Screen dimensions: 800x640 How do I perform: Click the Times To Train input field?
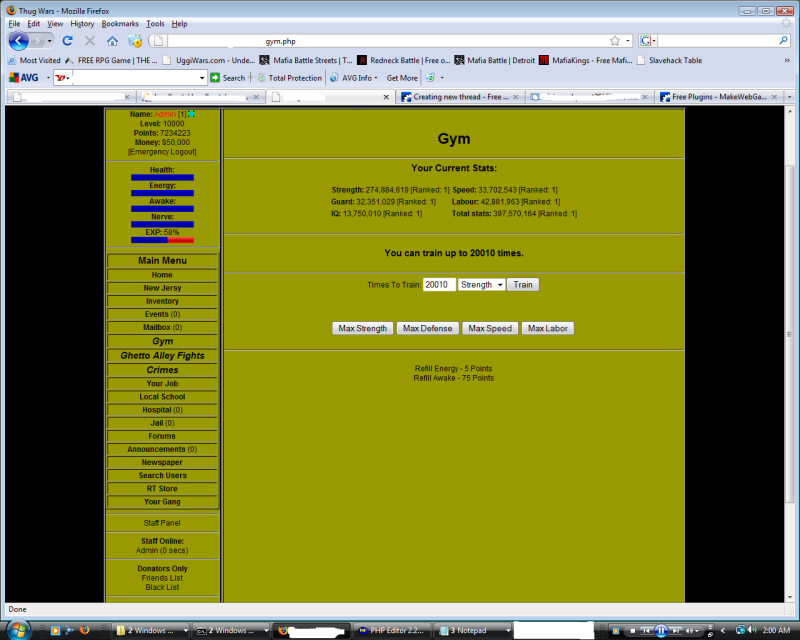click(438, 285)
